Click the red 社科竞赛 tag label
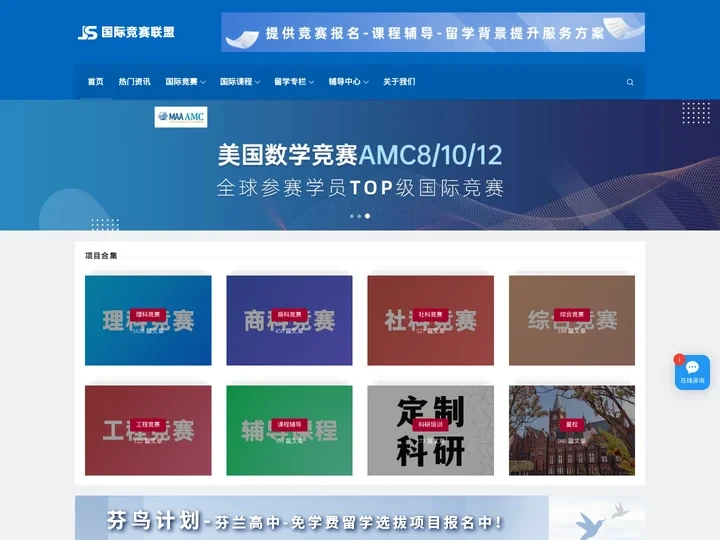720x540 pixels. pos(430,315)
